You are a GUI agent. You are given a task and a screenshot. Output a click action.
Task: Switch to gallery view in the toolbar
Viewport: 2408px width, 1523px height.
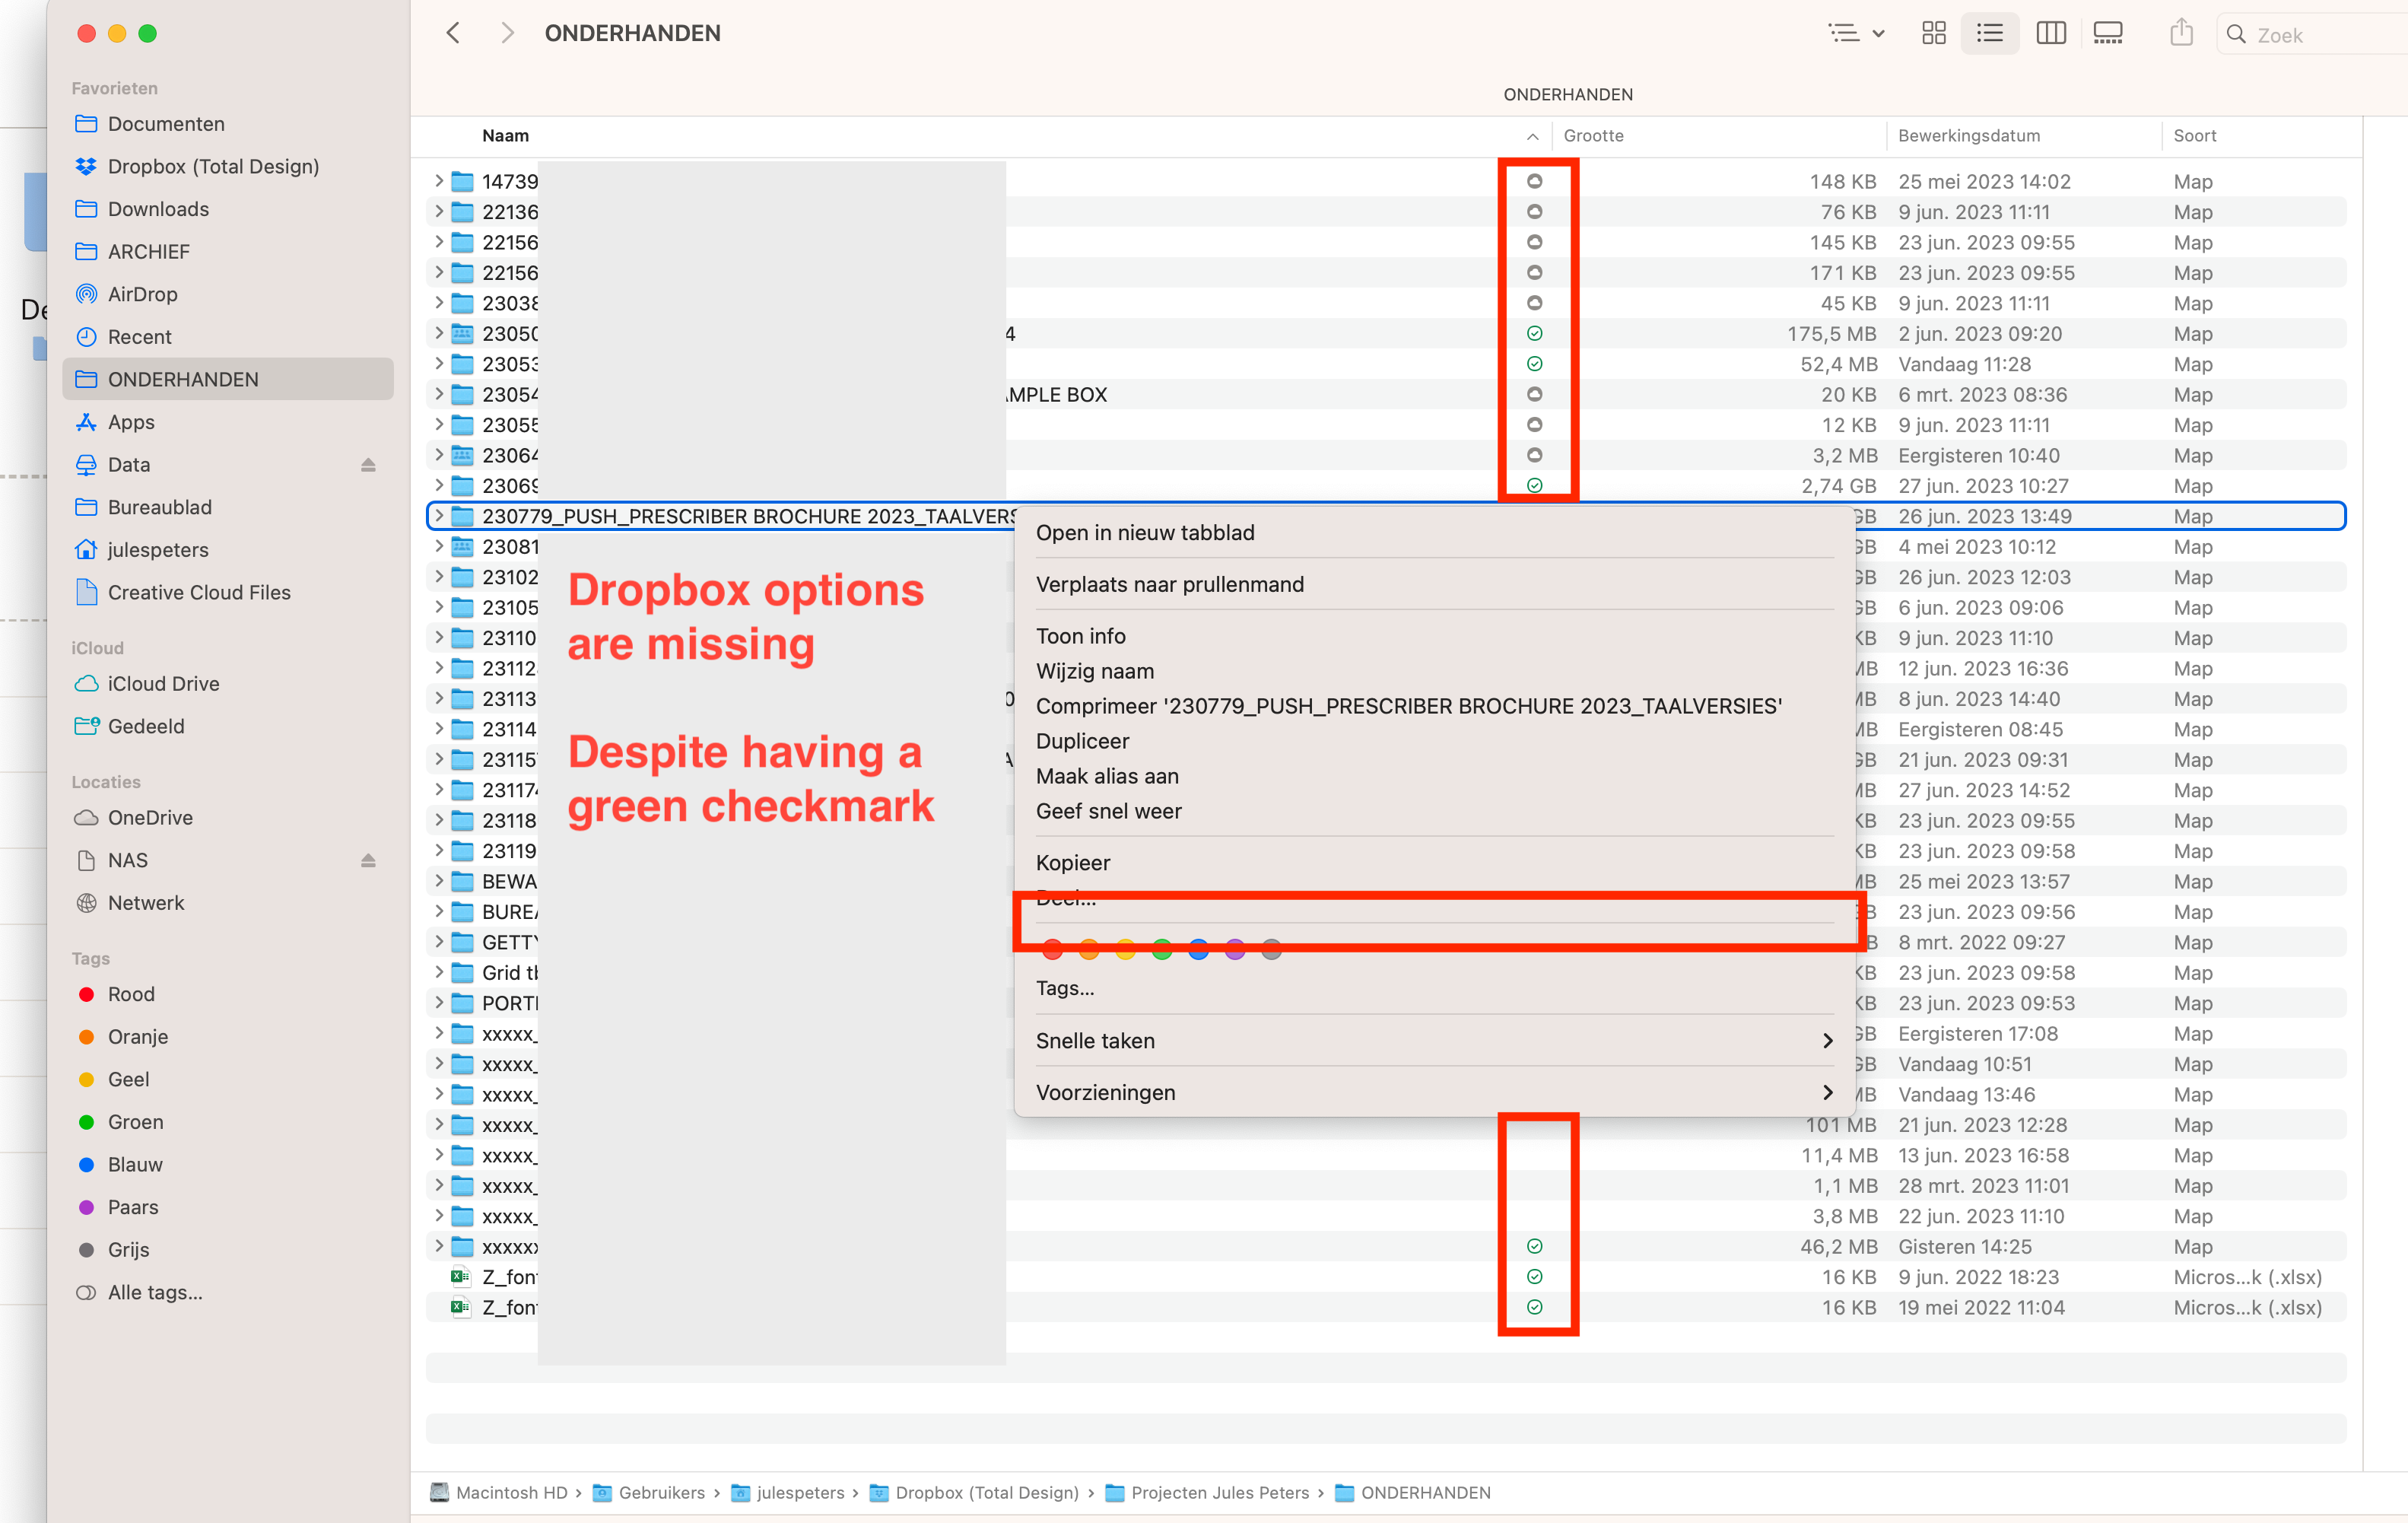pos(2108,33)
